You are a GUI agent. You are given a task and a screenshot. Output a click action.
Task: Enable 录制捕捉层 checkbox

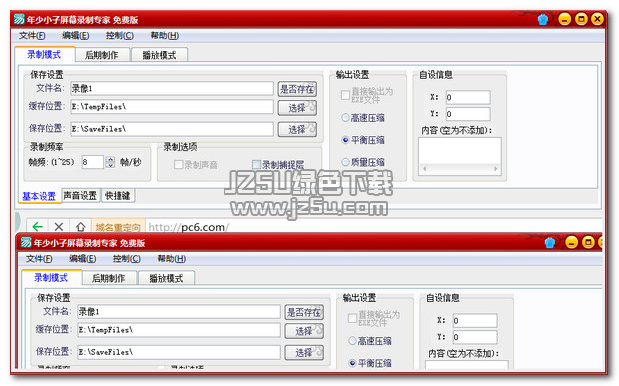pyautogui.click(x=256, y=164)
